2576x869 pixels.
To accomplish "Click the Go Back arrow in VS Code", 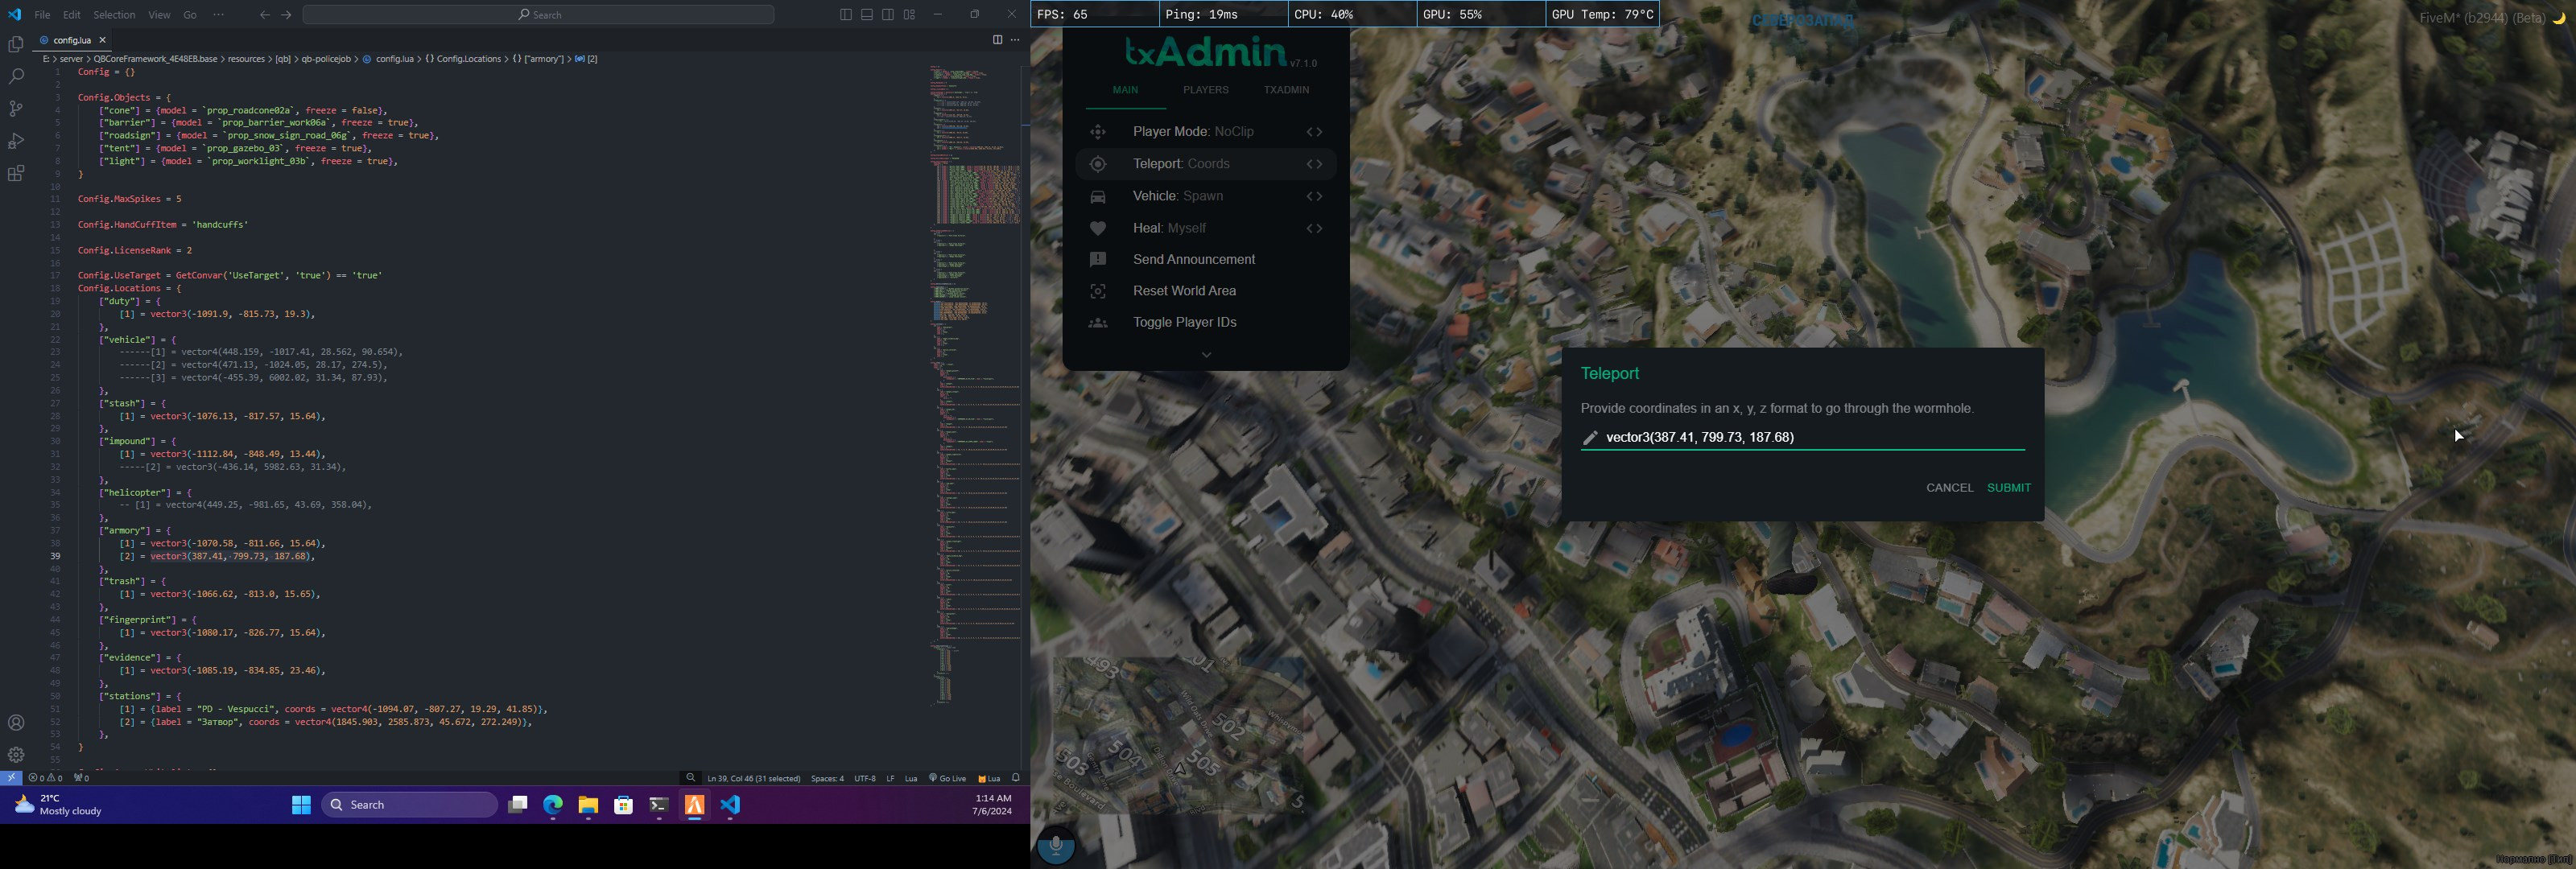I will pyautogui.click(x=264, y=15).
